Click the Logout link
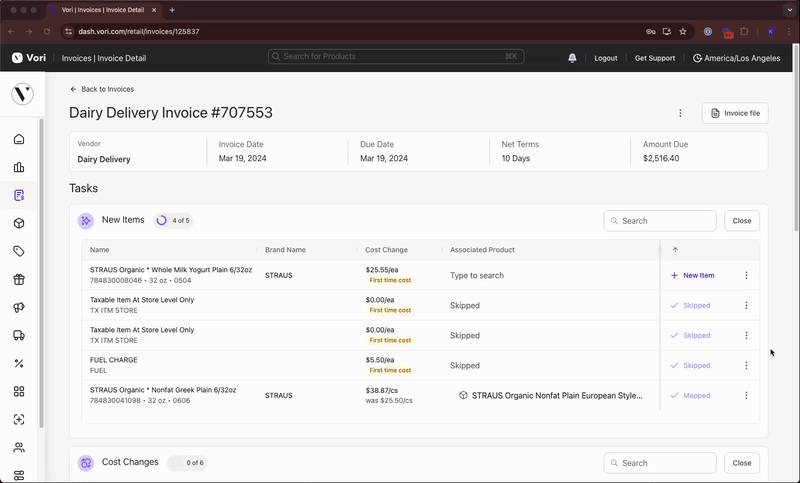Viewport: 800px width, 483px height. [606, 58]
